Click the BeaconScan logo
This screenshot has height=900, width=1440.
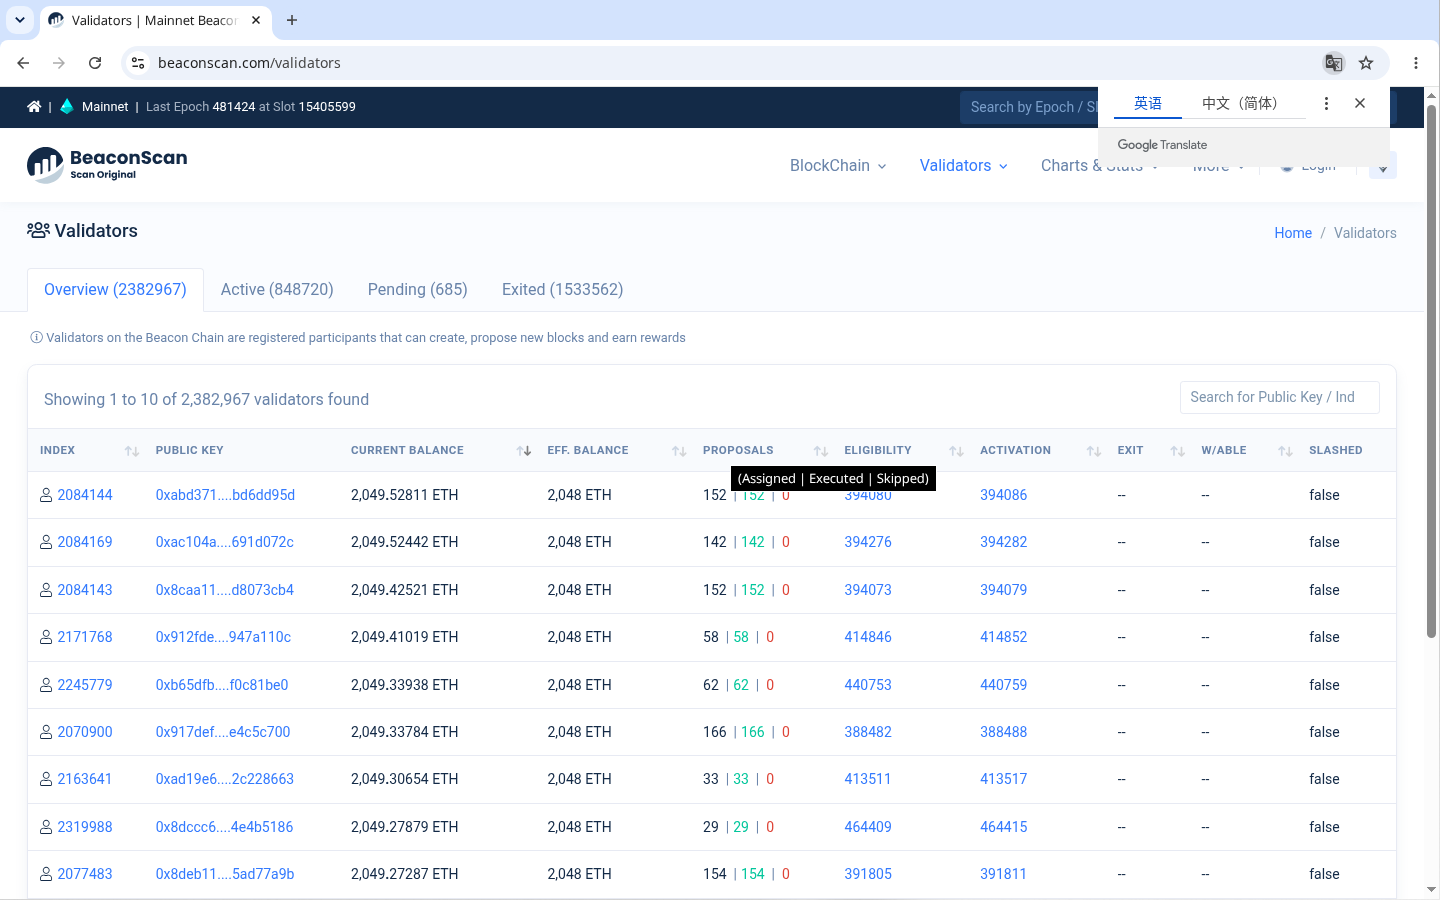107,165
